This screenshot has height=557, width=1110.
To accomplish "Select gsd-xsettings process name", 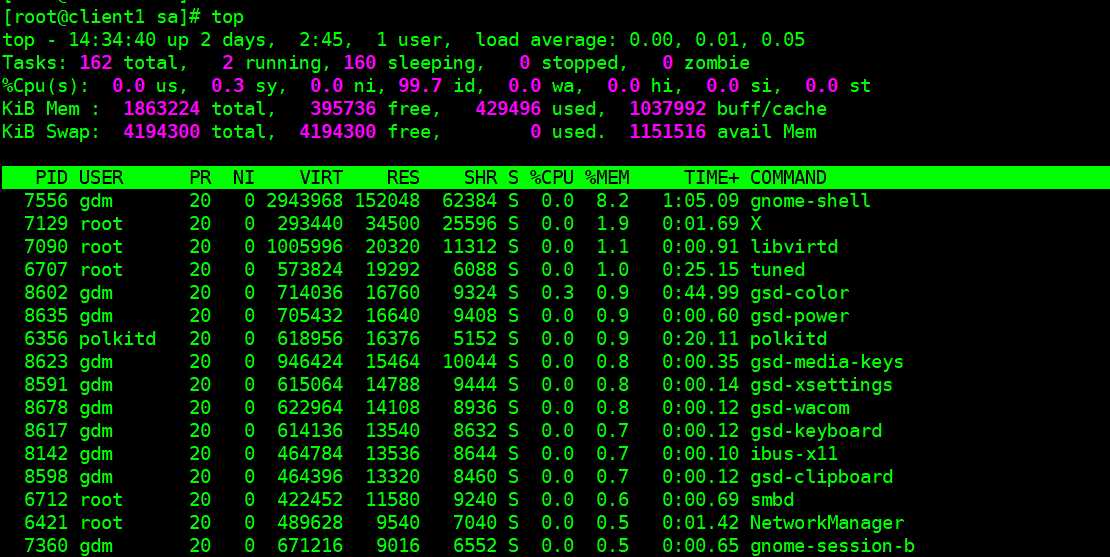I will 821,385.
